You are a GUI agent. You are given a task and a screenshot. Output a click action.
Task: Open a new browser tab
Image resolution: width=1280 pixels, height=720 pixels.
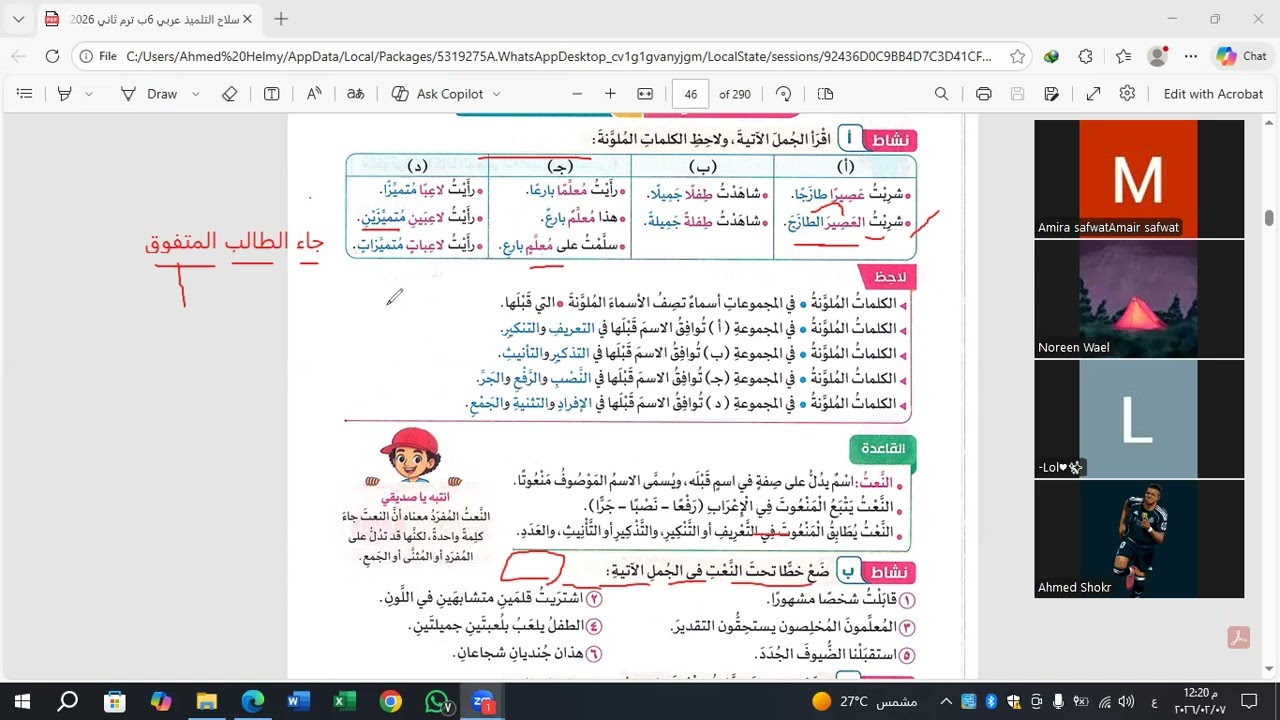pyautogui.click(x=281, y=19)
